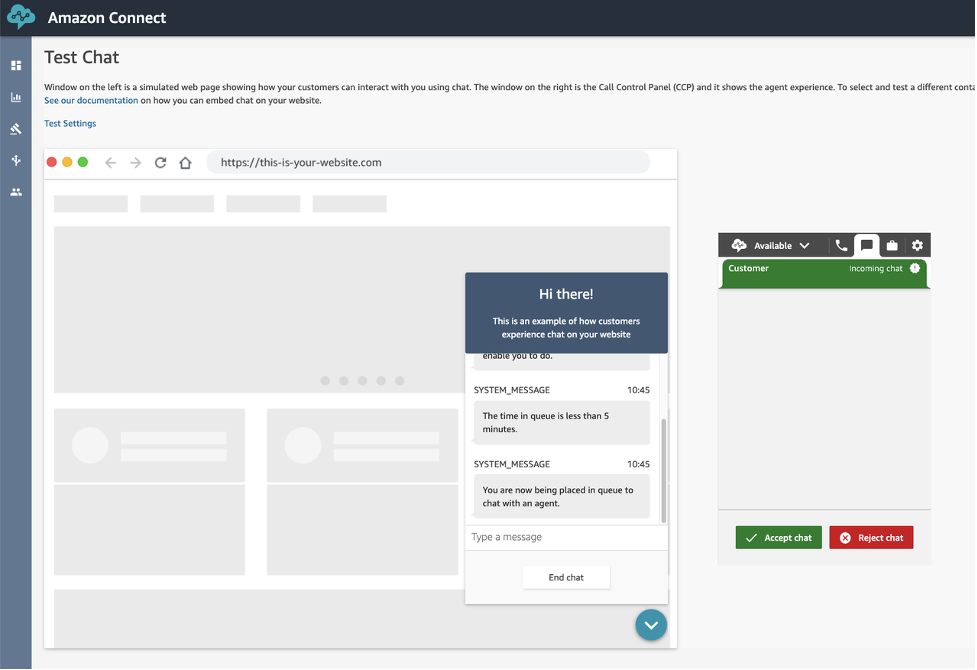Viewport: 977px width, 670px height.
Task: Select the Customer incoming chat contact
Action: click(x=824, y=274)
